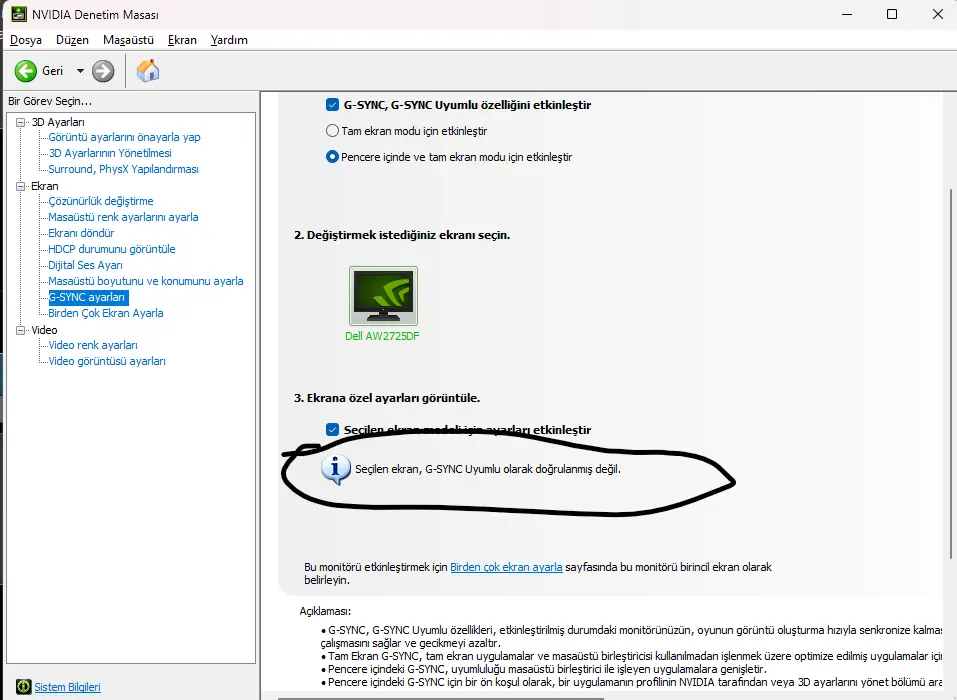Open HDCP durumunu görüntüle
This screenshot has width=957, height=700.
pos(112,249)
